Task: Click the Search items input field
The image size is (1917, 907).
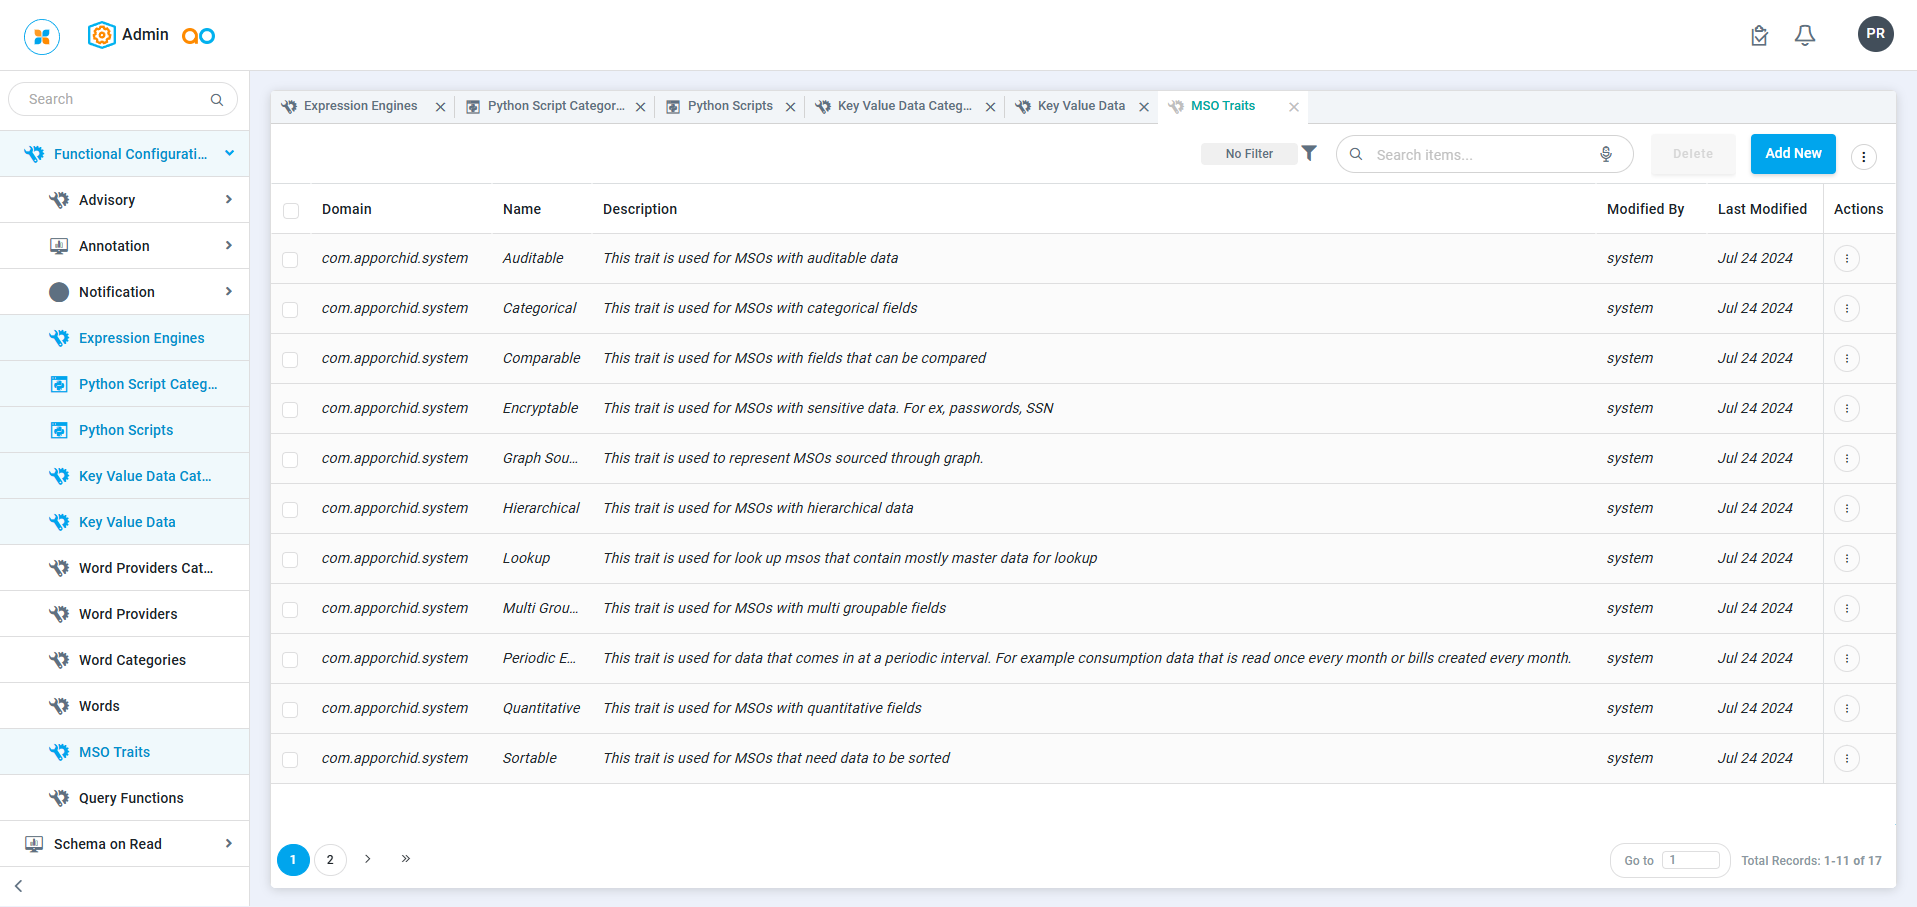Action: pyautogui.click(x=1478, y=155)
